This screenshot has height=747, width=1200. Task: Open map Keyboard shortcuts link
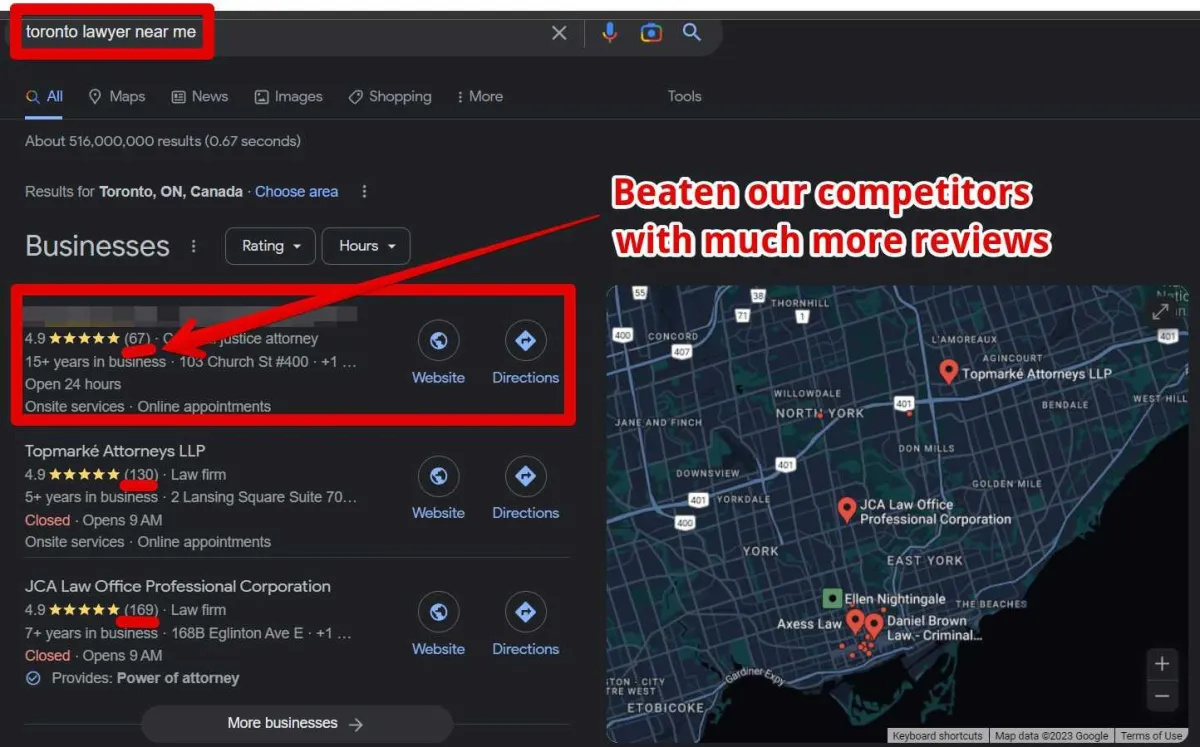click(x=937, y=736)
